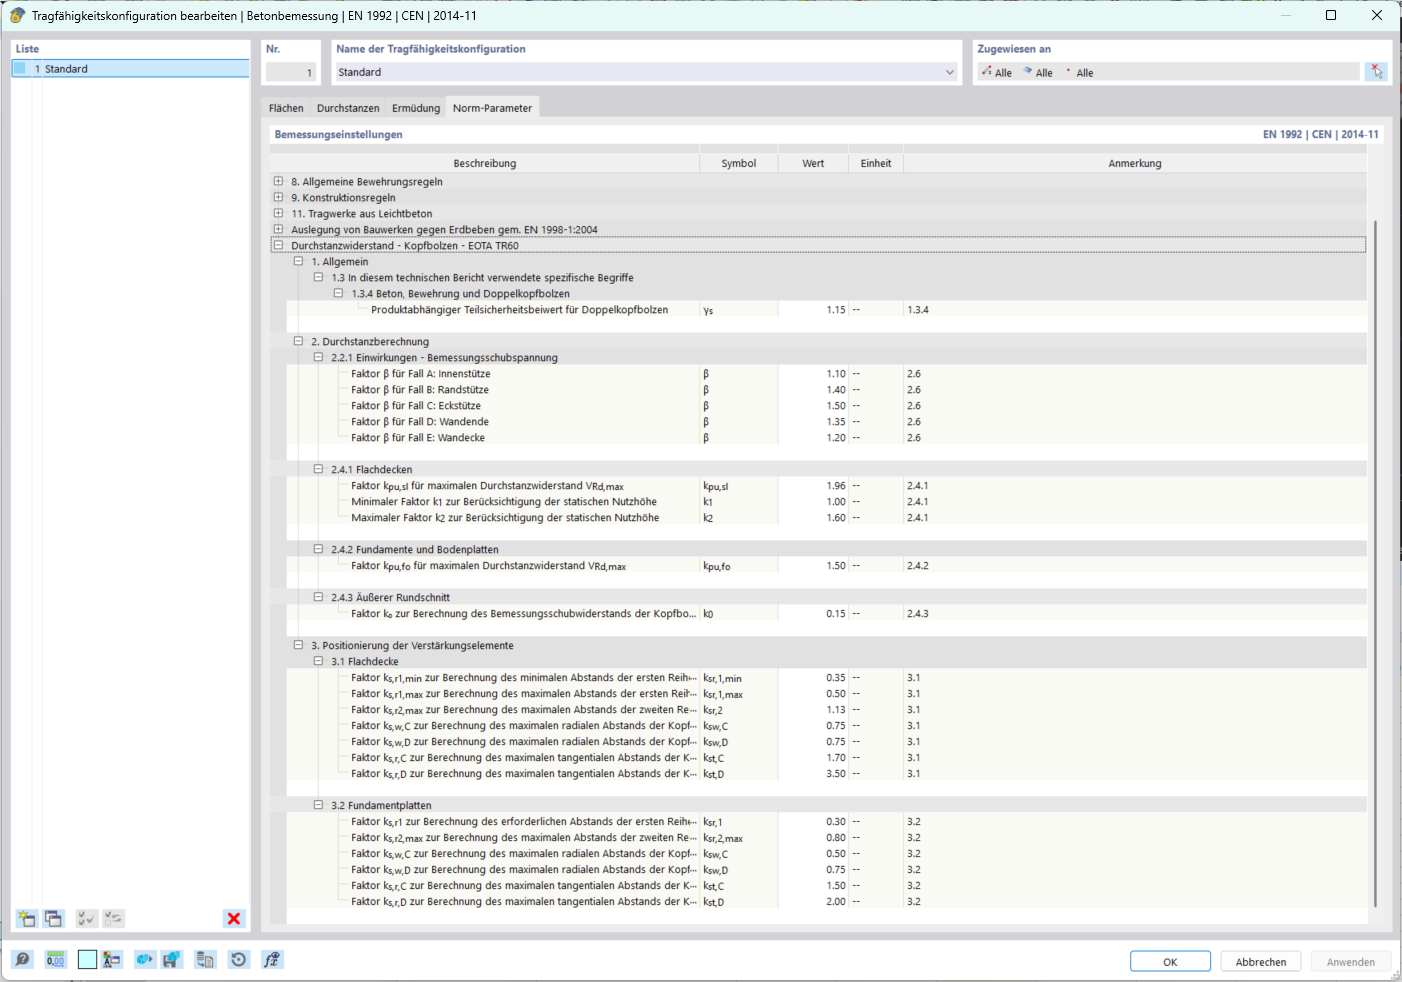Viewport: 1402px width, 982px height.
Task: Open the configuration name dropdown
Action: pos(950,72)
